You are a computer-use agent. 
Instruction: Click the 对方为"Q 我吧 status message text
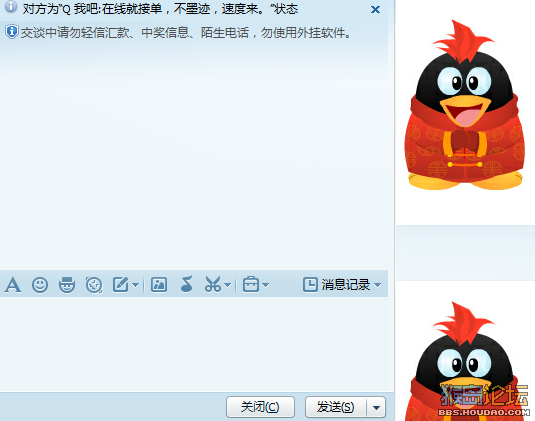[x=160, y=9]
